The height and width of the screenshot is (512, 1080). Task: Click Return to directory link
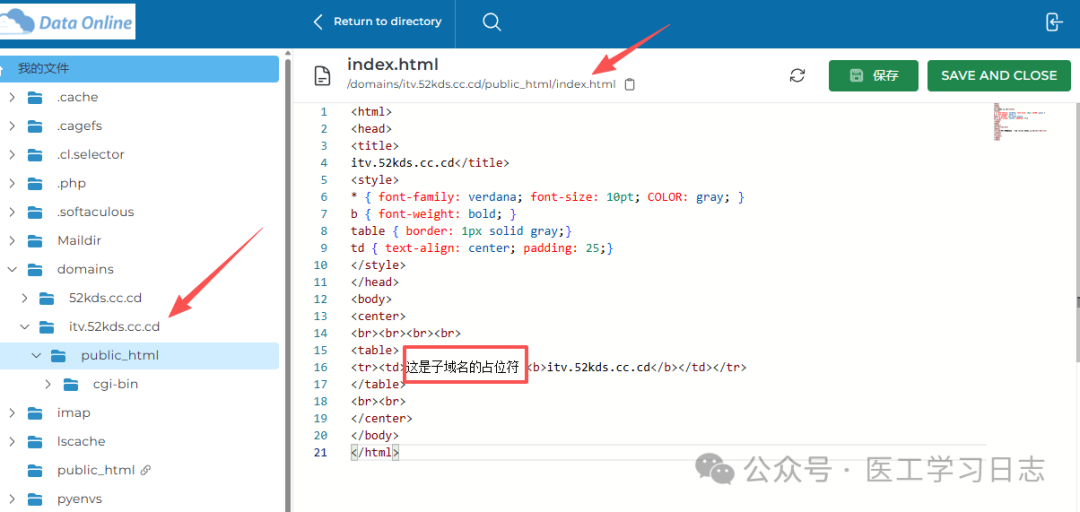tap(377, 22)
